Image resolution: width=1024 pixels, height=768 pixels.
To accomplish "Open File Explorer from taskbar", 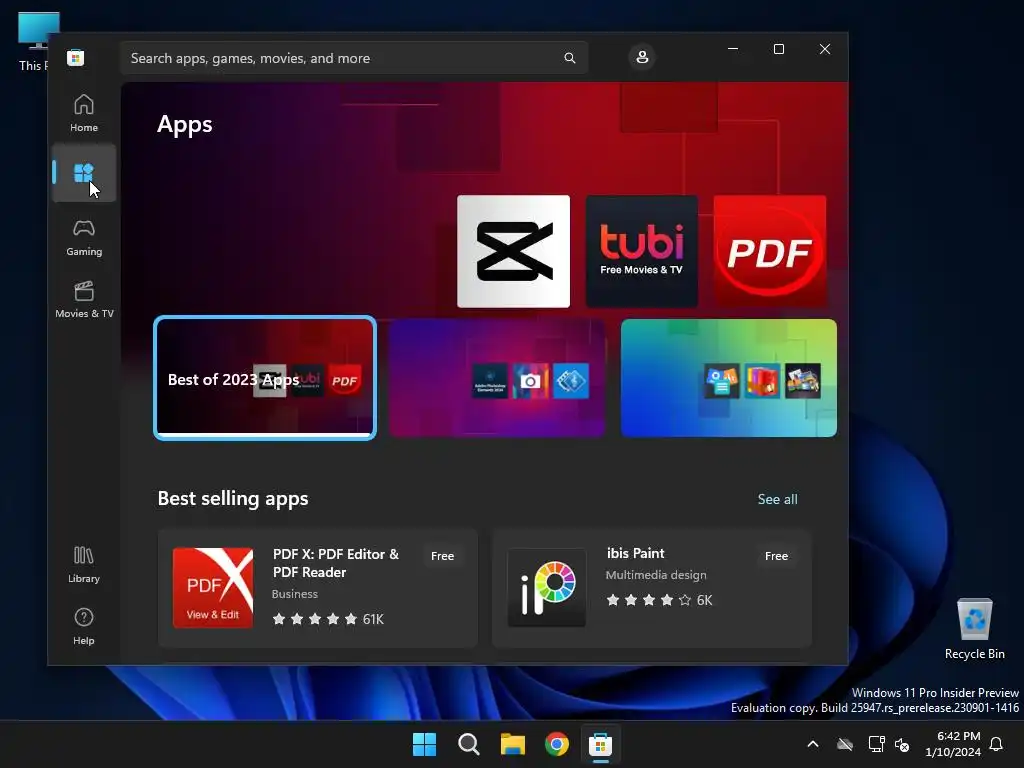I will click(513, 744).
